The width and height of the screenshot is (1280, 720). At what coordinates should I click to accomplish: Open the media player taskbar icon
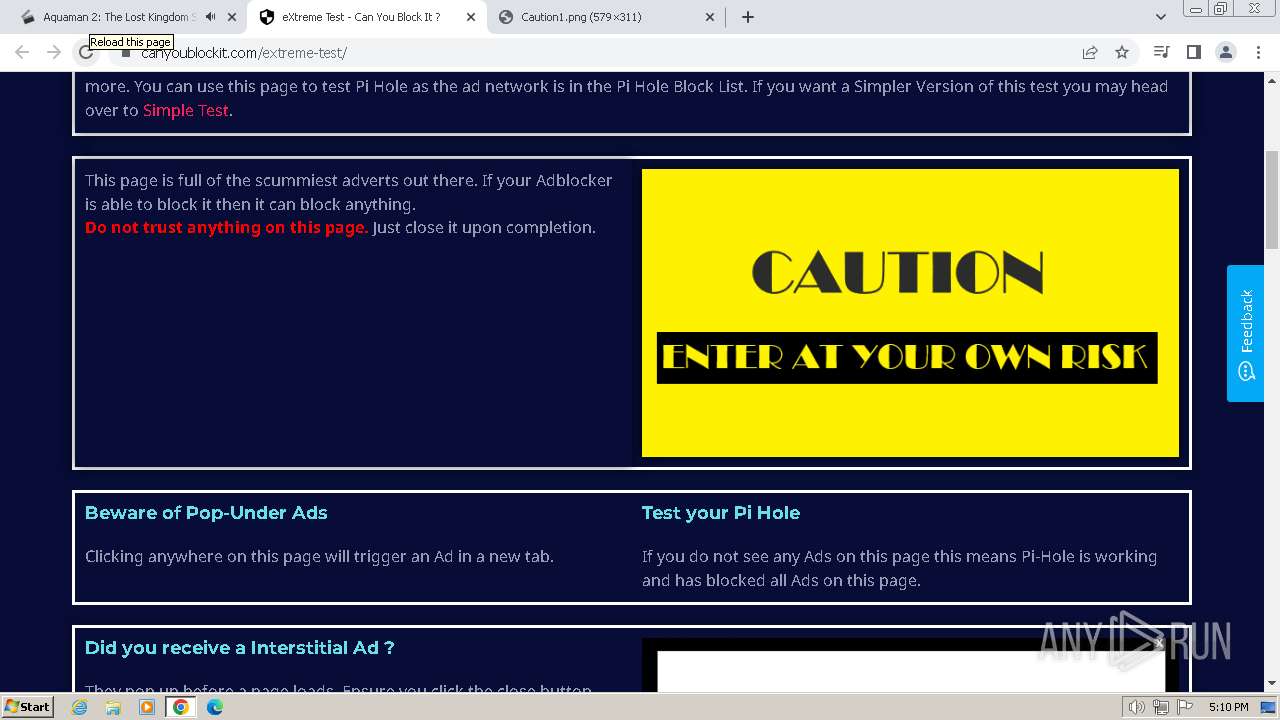[147, 707]
